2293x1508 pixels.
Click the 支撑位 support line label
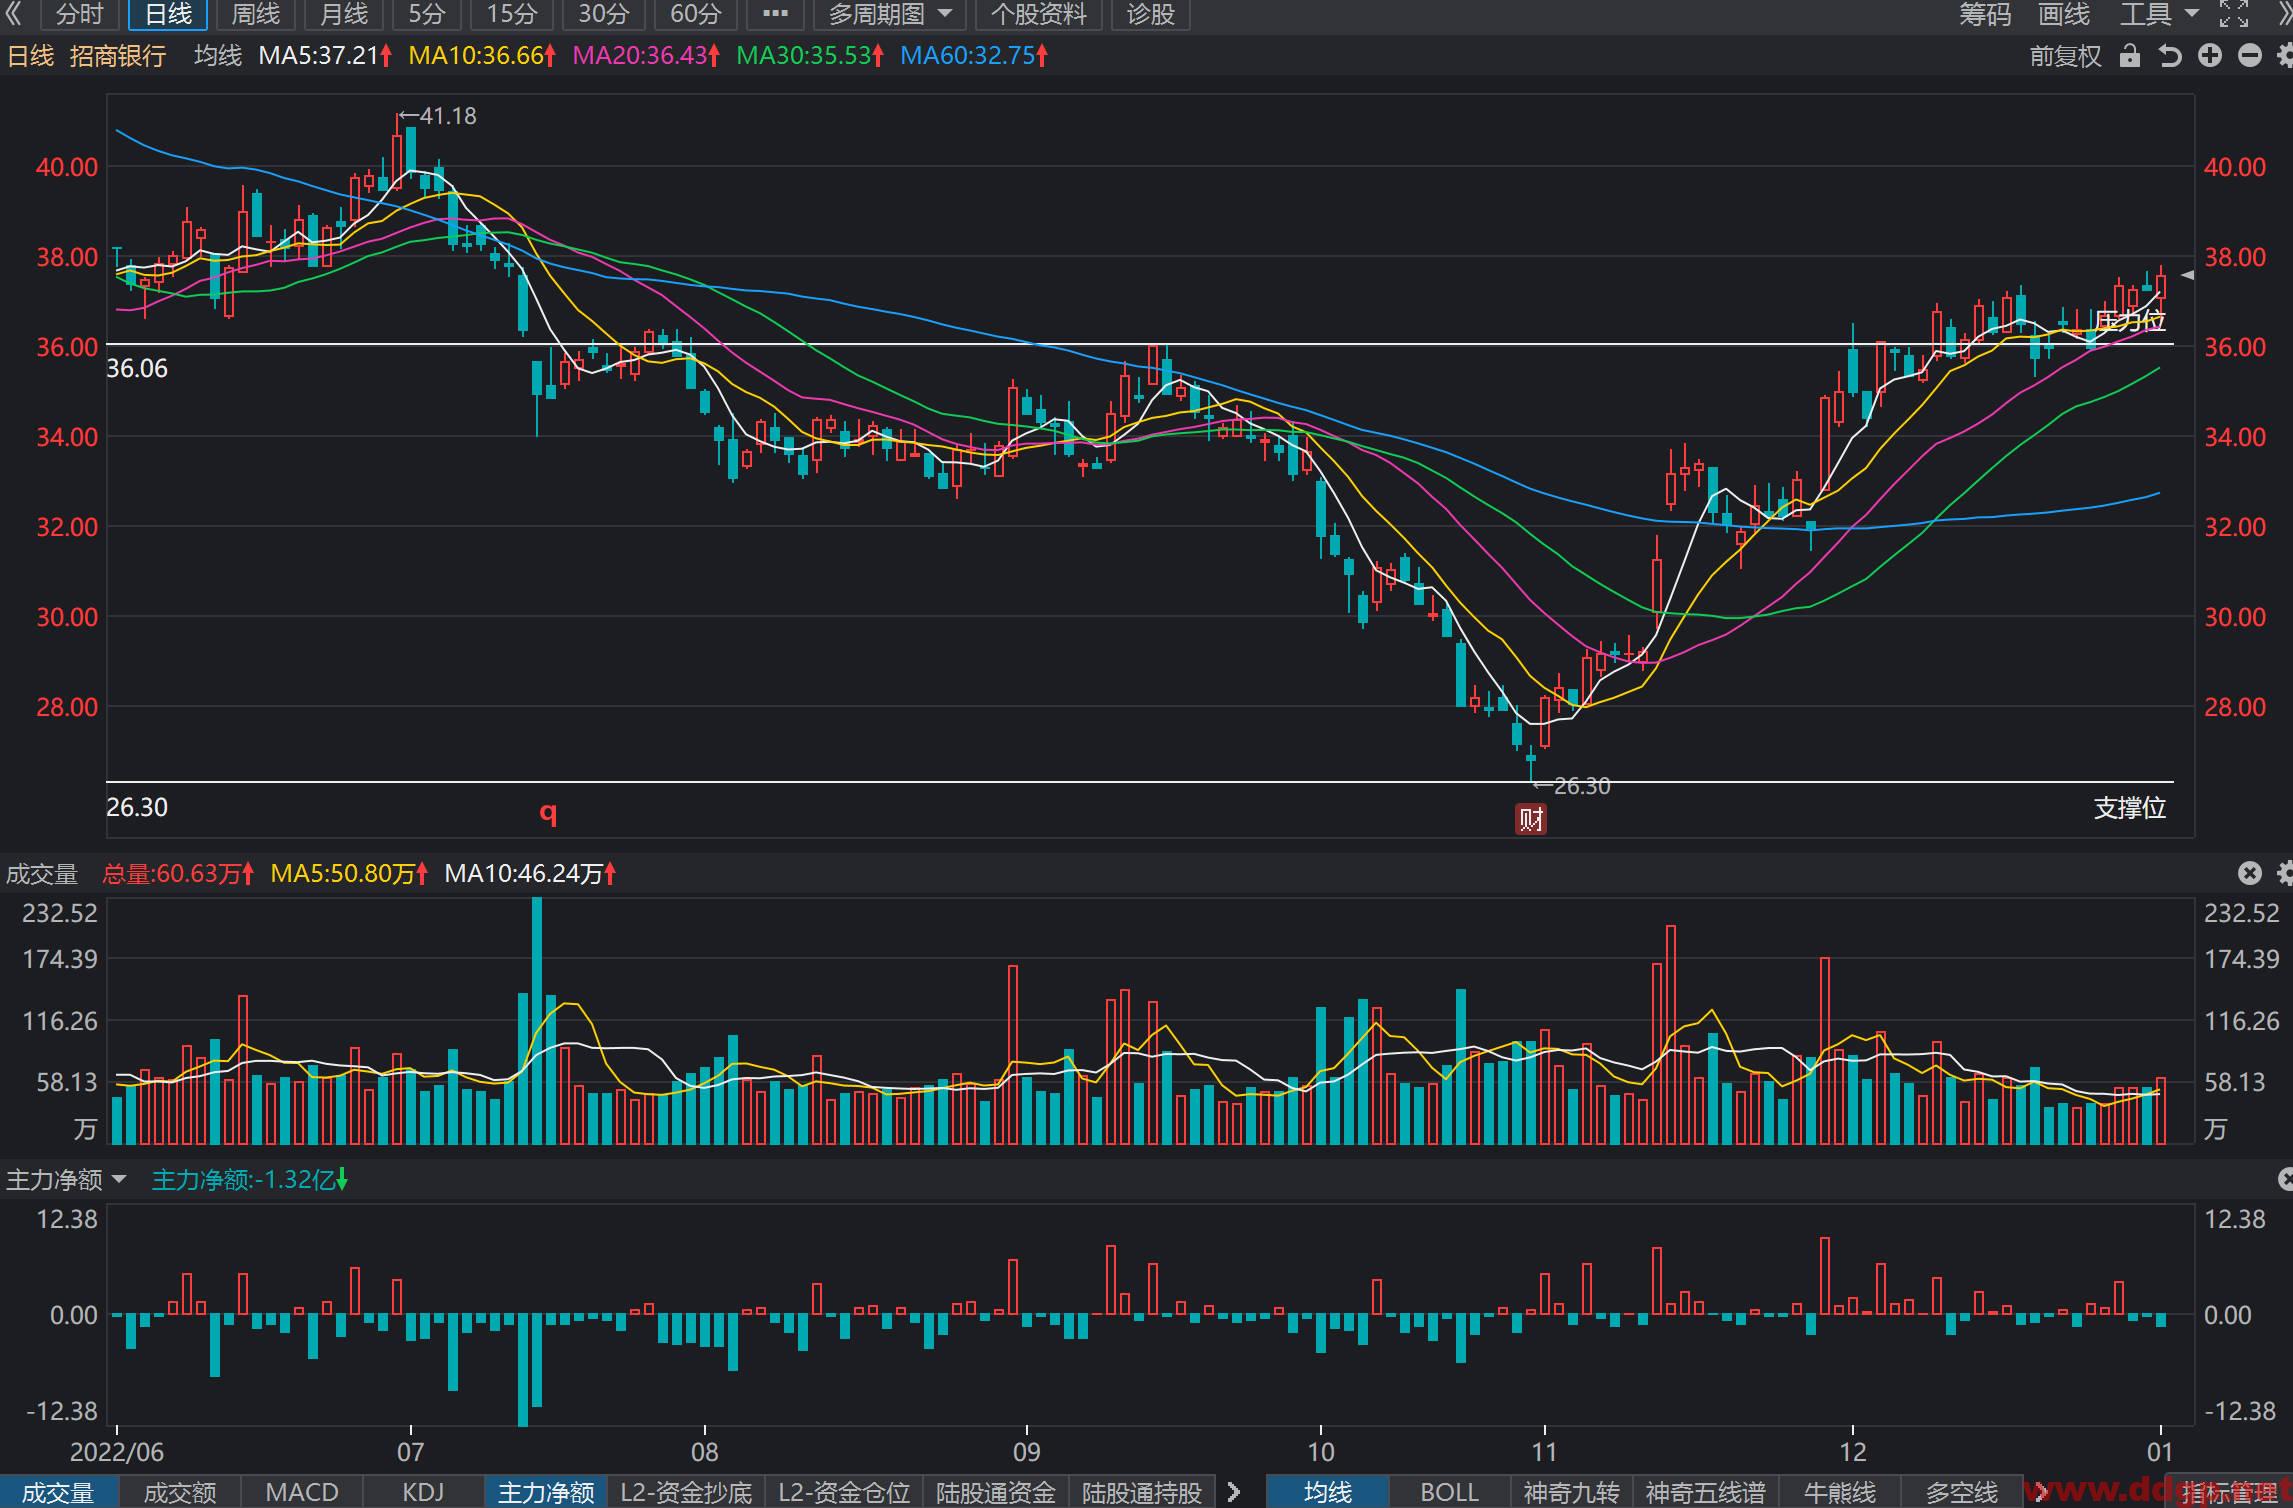pyautogui.click(x=2130, y=808)
